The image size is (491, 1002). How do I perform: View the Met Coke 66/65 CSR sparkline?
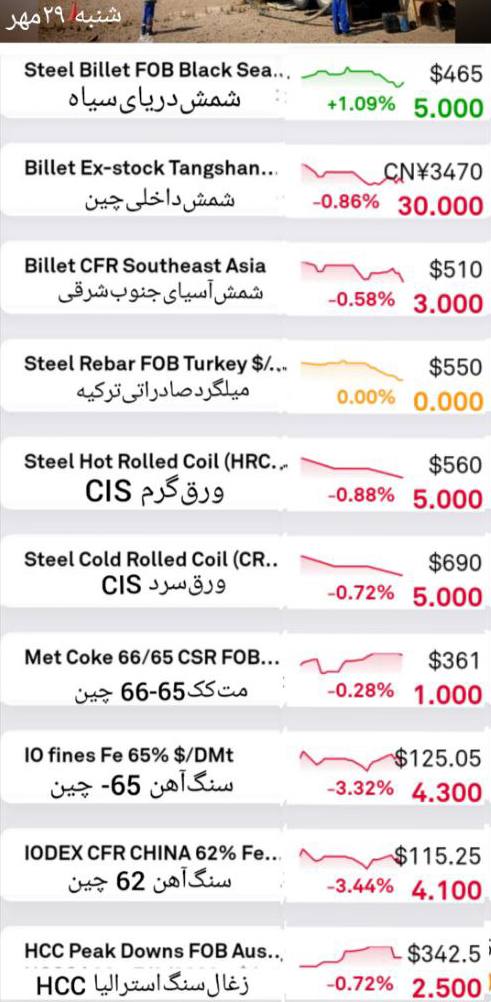pyautogui.click(x=352, y=663)
